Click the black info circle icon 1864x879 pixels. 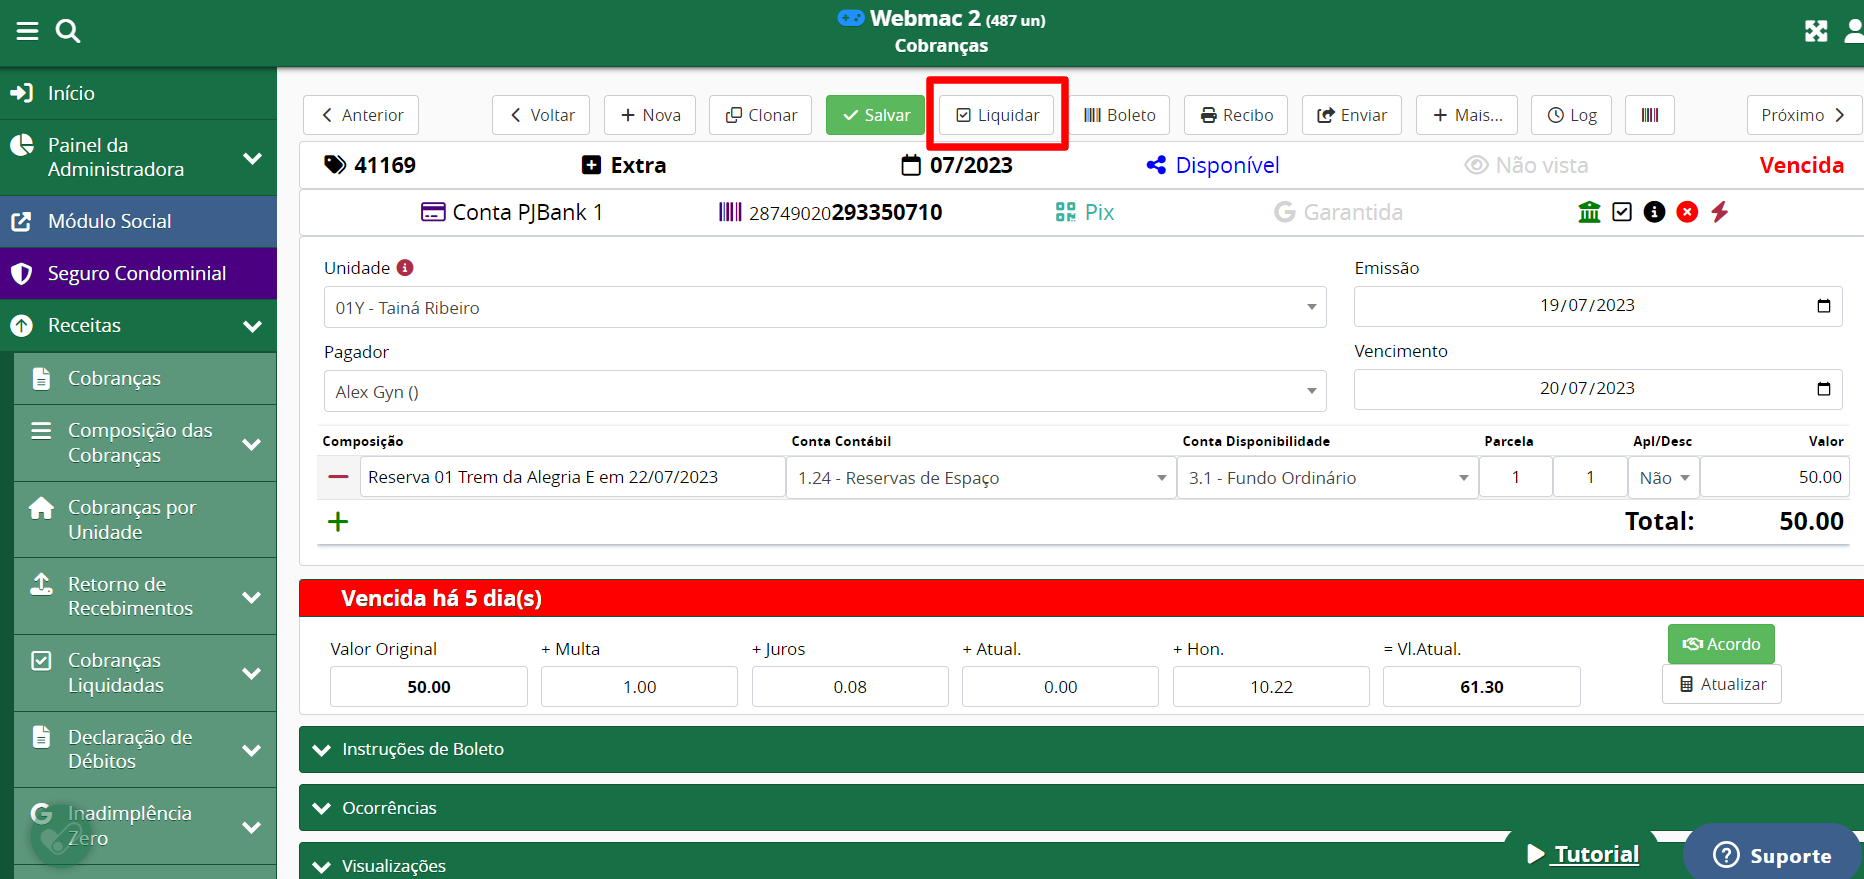[x=1654, y=212]
